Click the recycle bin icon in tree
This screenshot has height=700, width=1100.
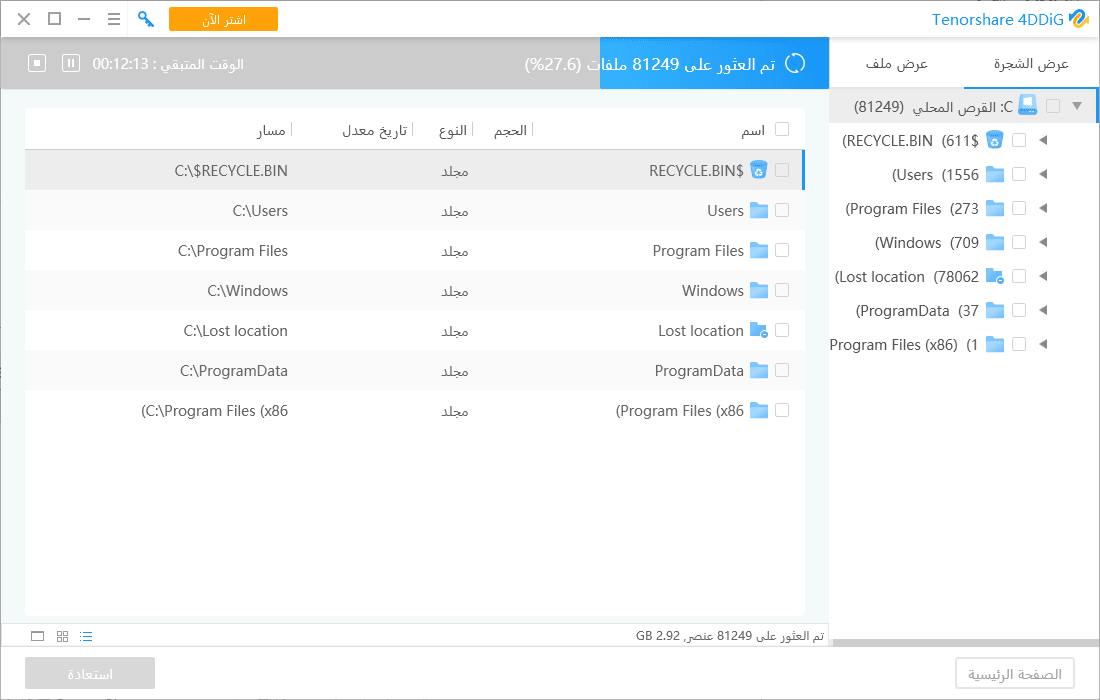point(995,140)
